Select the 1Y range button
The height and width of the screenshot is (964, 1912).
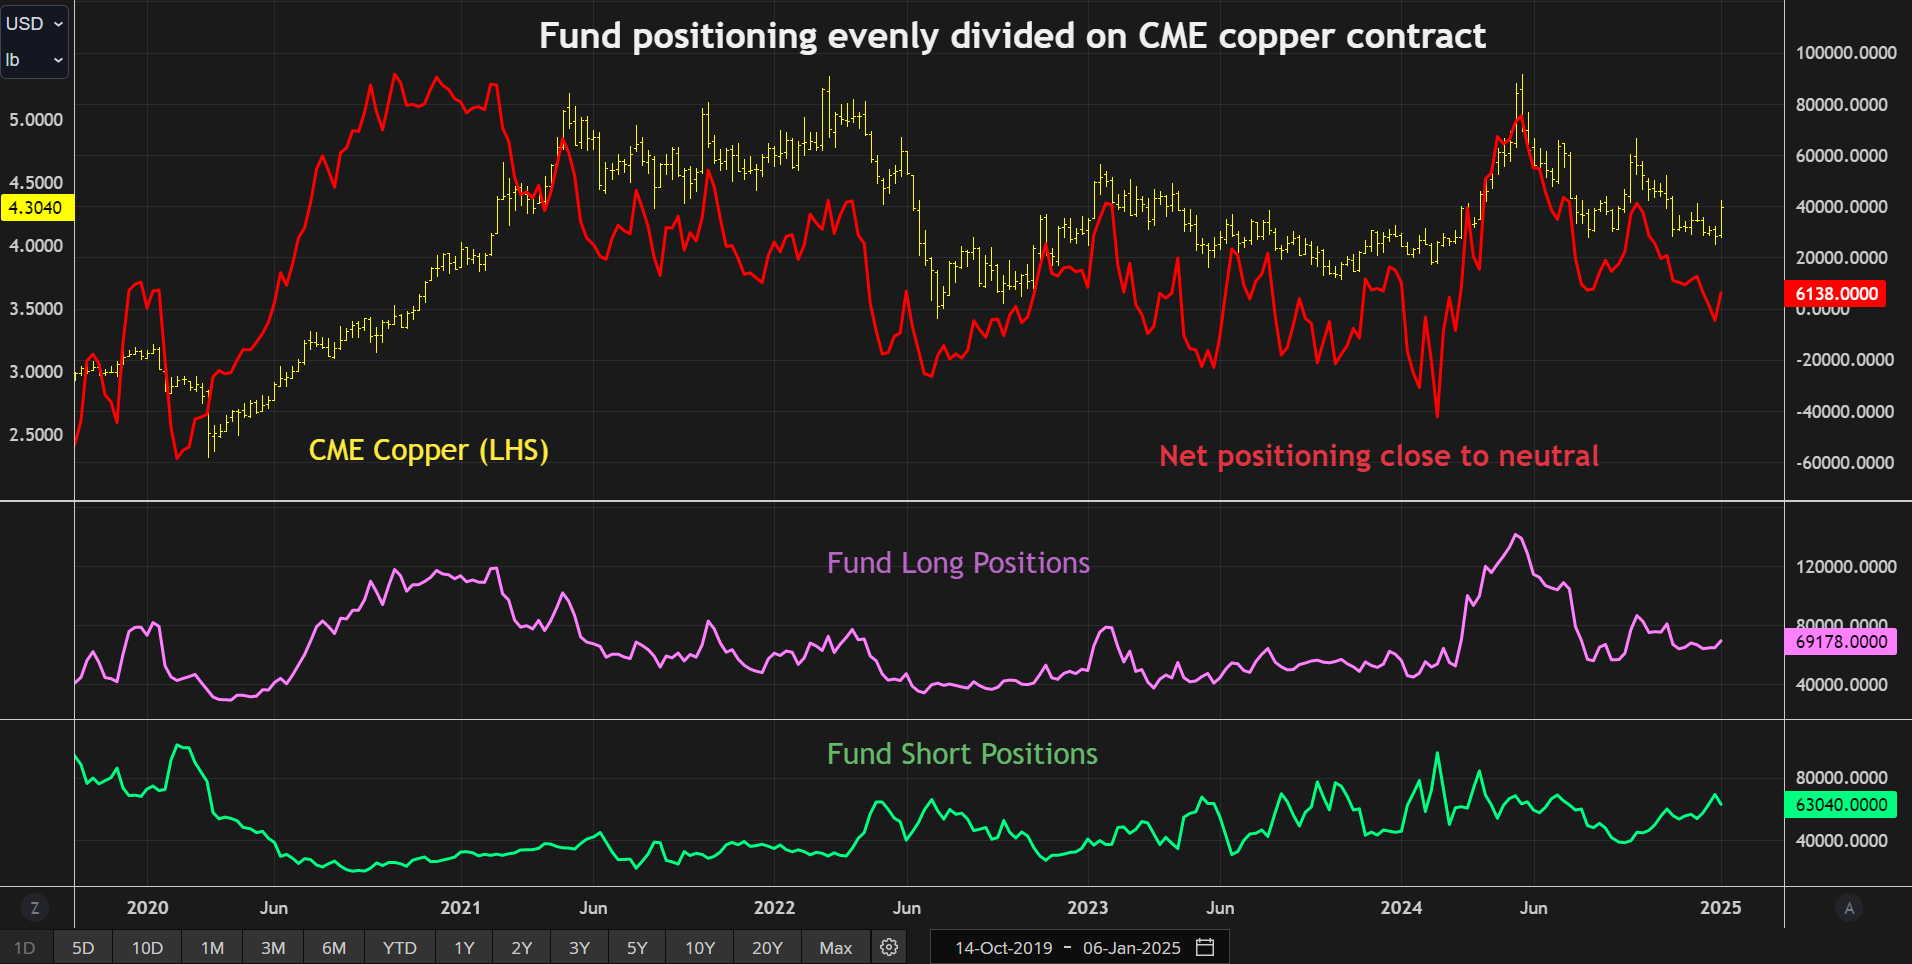pos(464,948)
